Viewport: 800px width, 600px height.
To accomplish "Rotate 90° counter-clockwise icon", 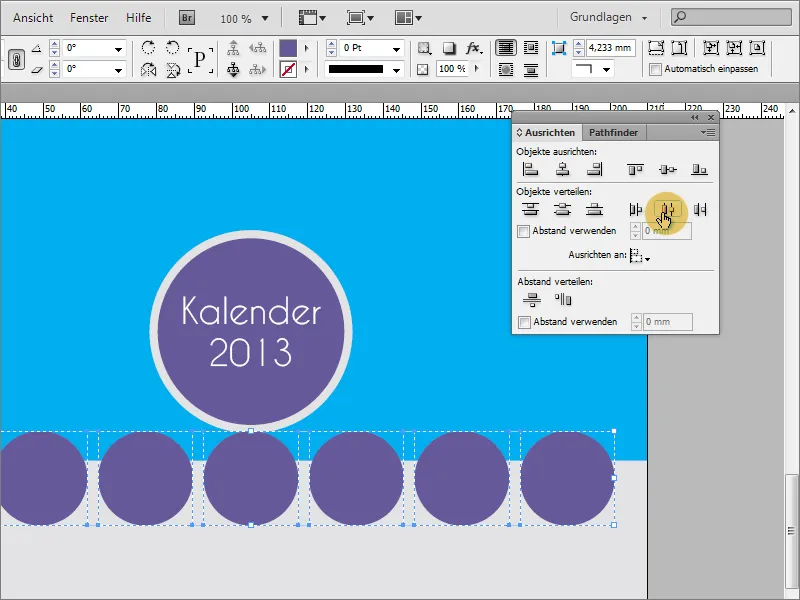I will 173,48.
